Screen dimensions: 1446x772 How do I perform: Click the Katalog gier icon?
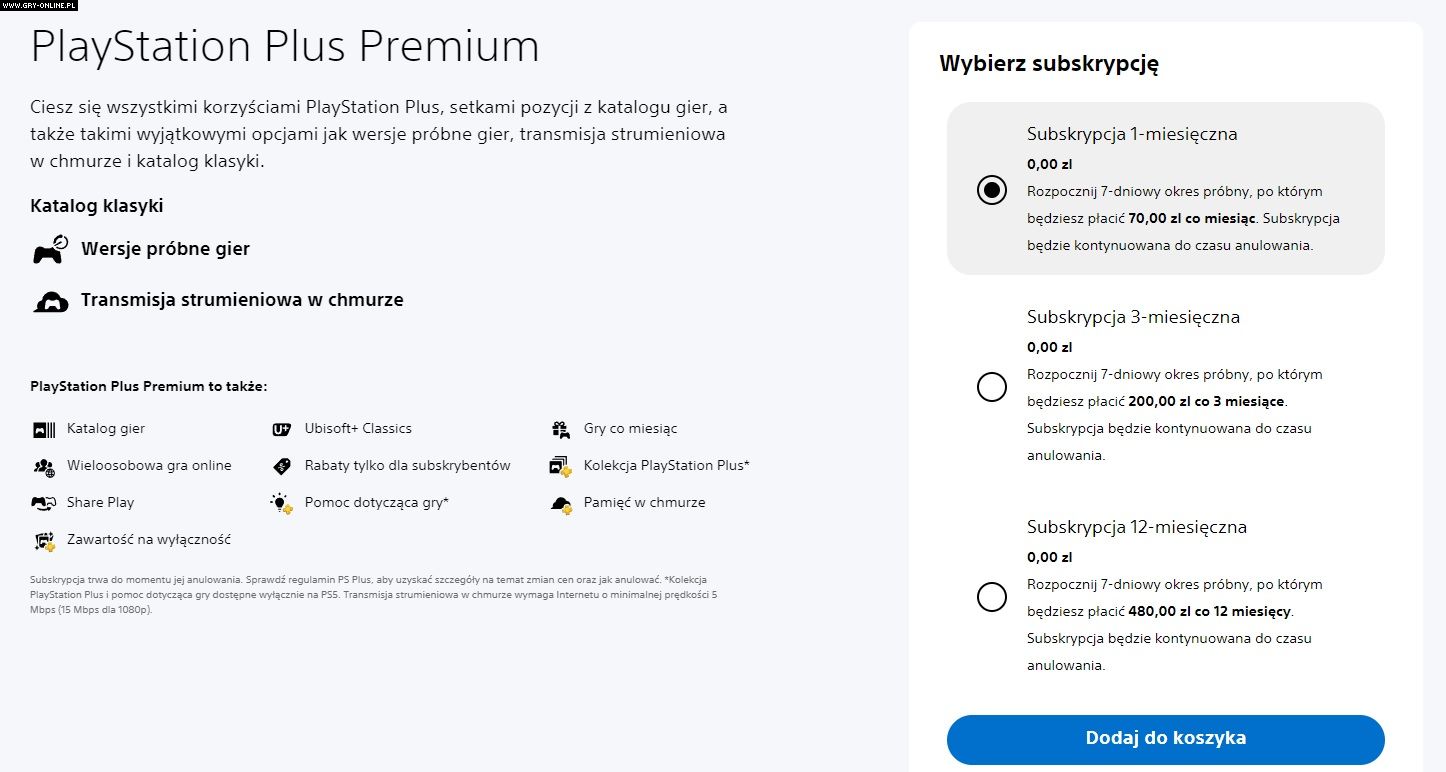point(44,430)
